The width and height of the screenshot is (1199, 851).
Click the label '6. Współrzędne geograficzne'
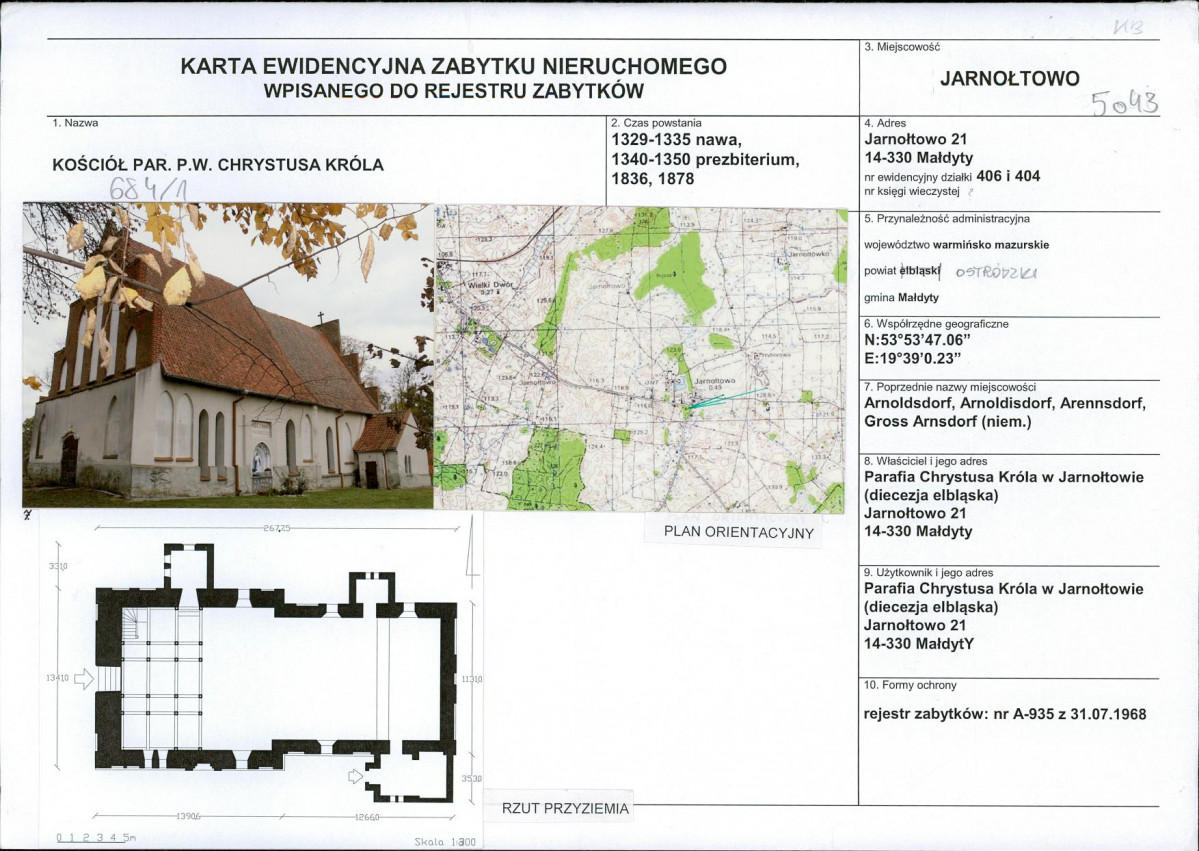coord(937,324)
